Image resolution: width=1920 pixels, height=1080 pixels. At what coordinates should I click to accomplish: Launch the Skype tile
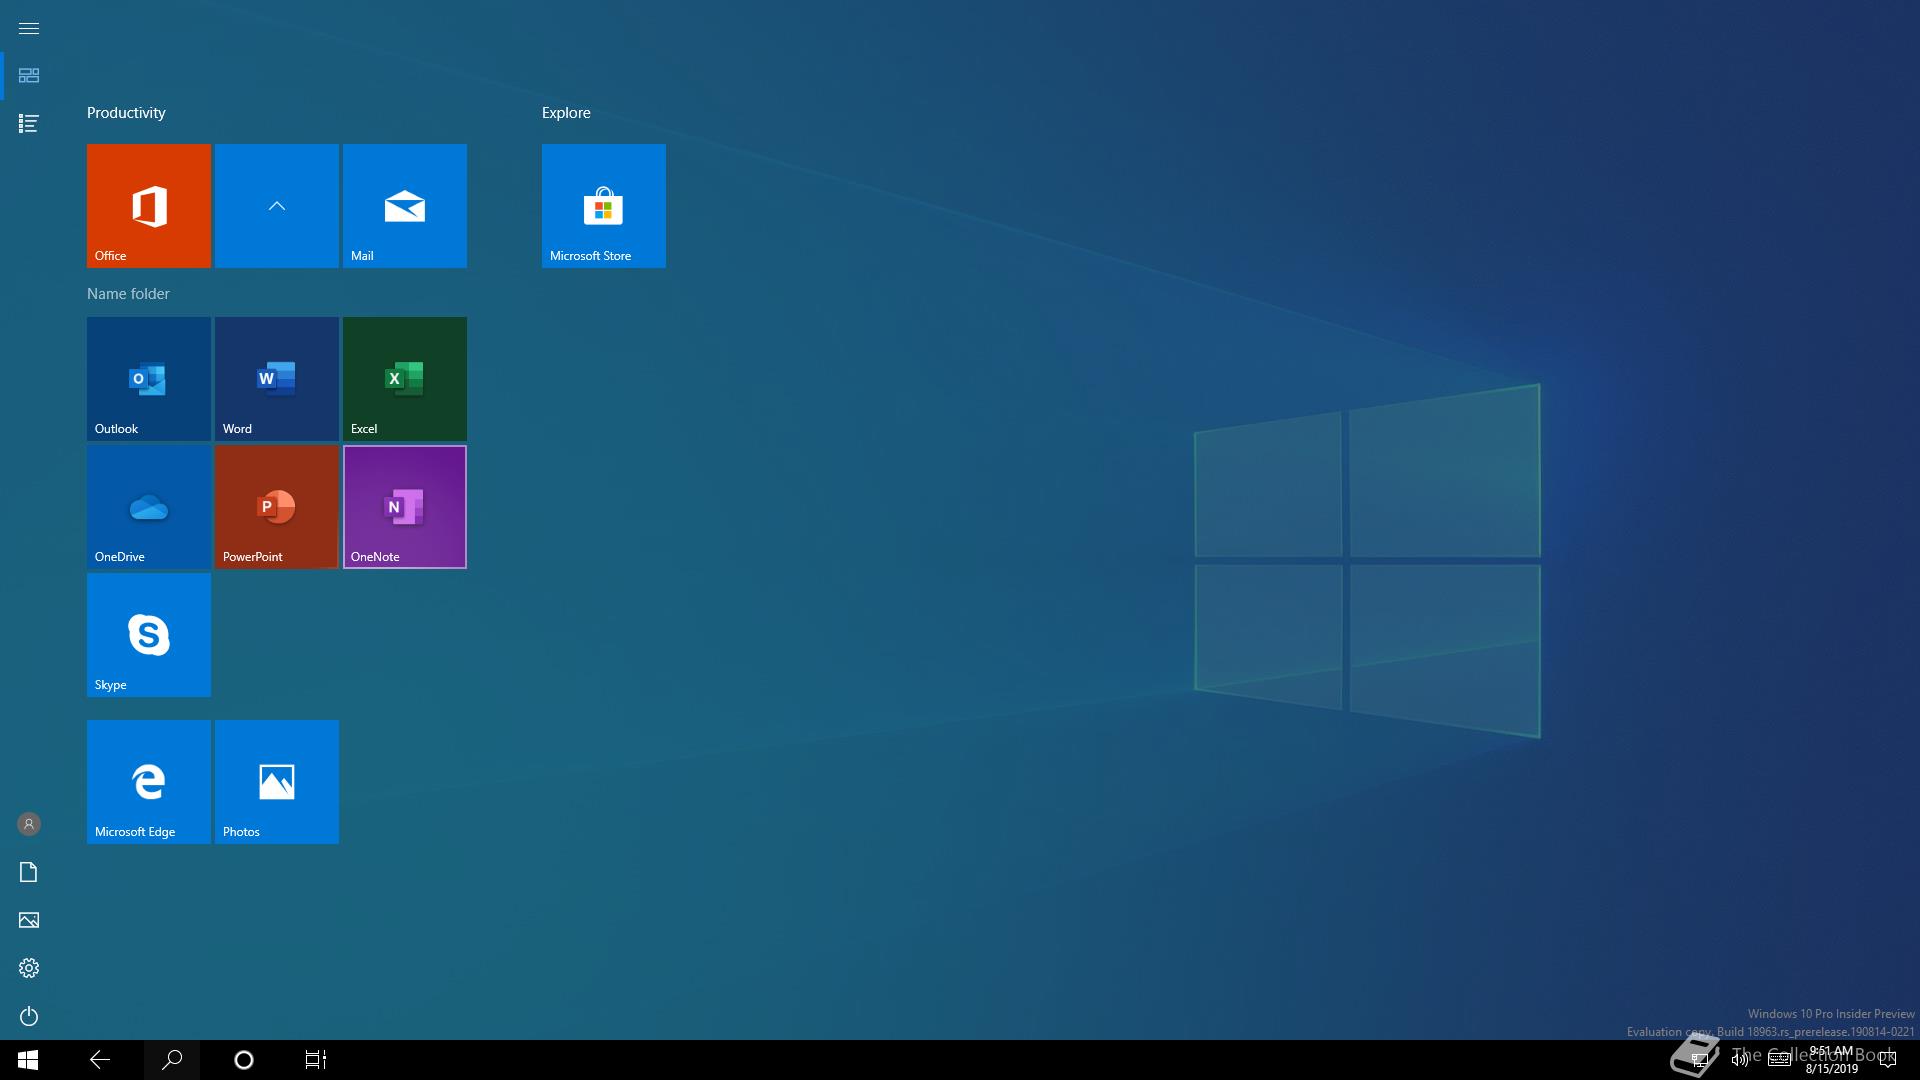coord(148,635)
